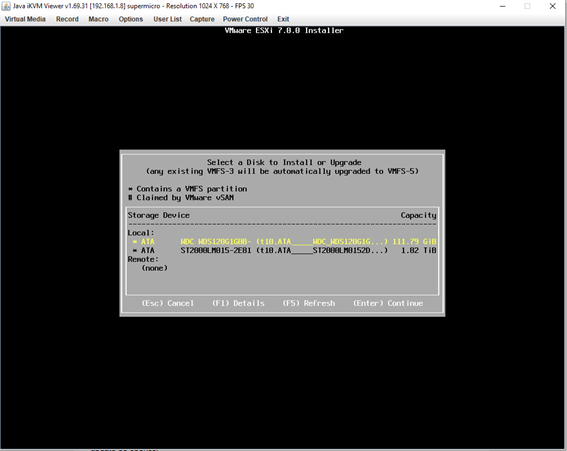Viewport: 567px width, 451px height.
Task: Click the Local: section label
Action: (141, 233)
